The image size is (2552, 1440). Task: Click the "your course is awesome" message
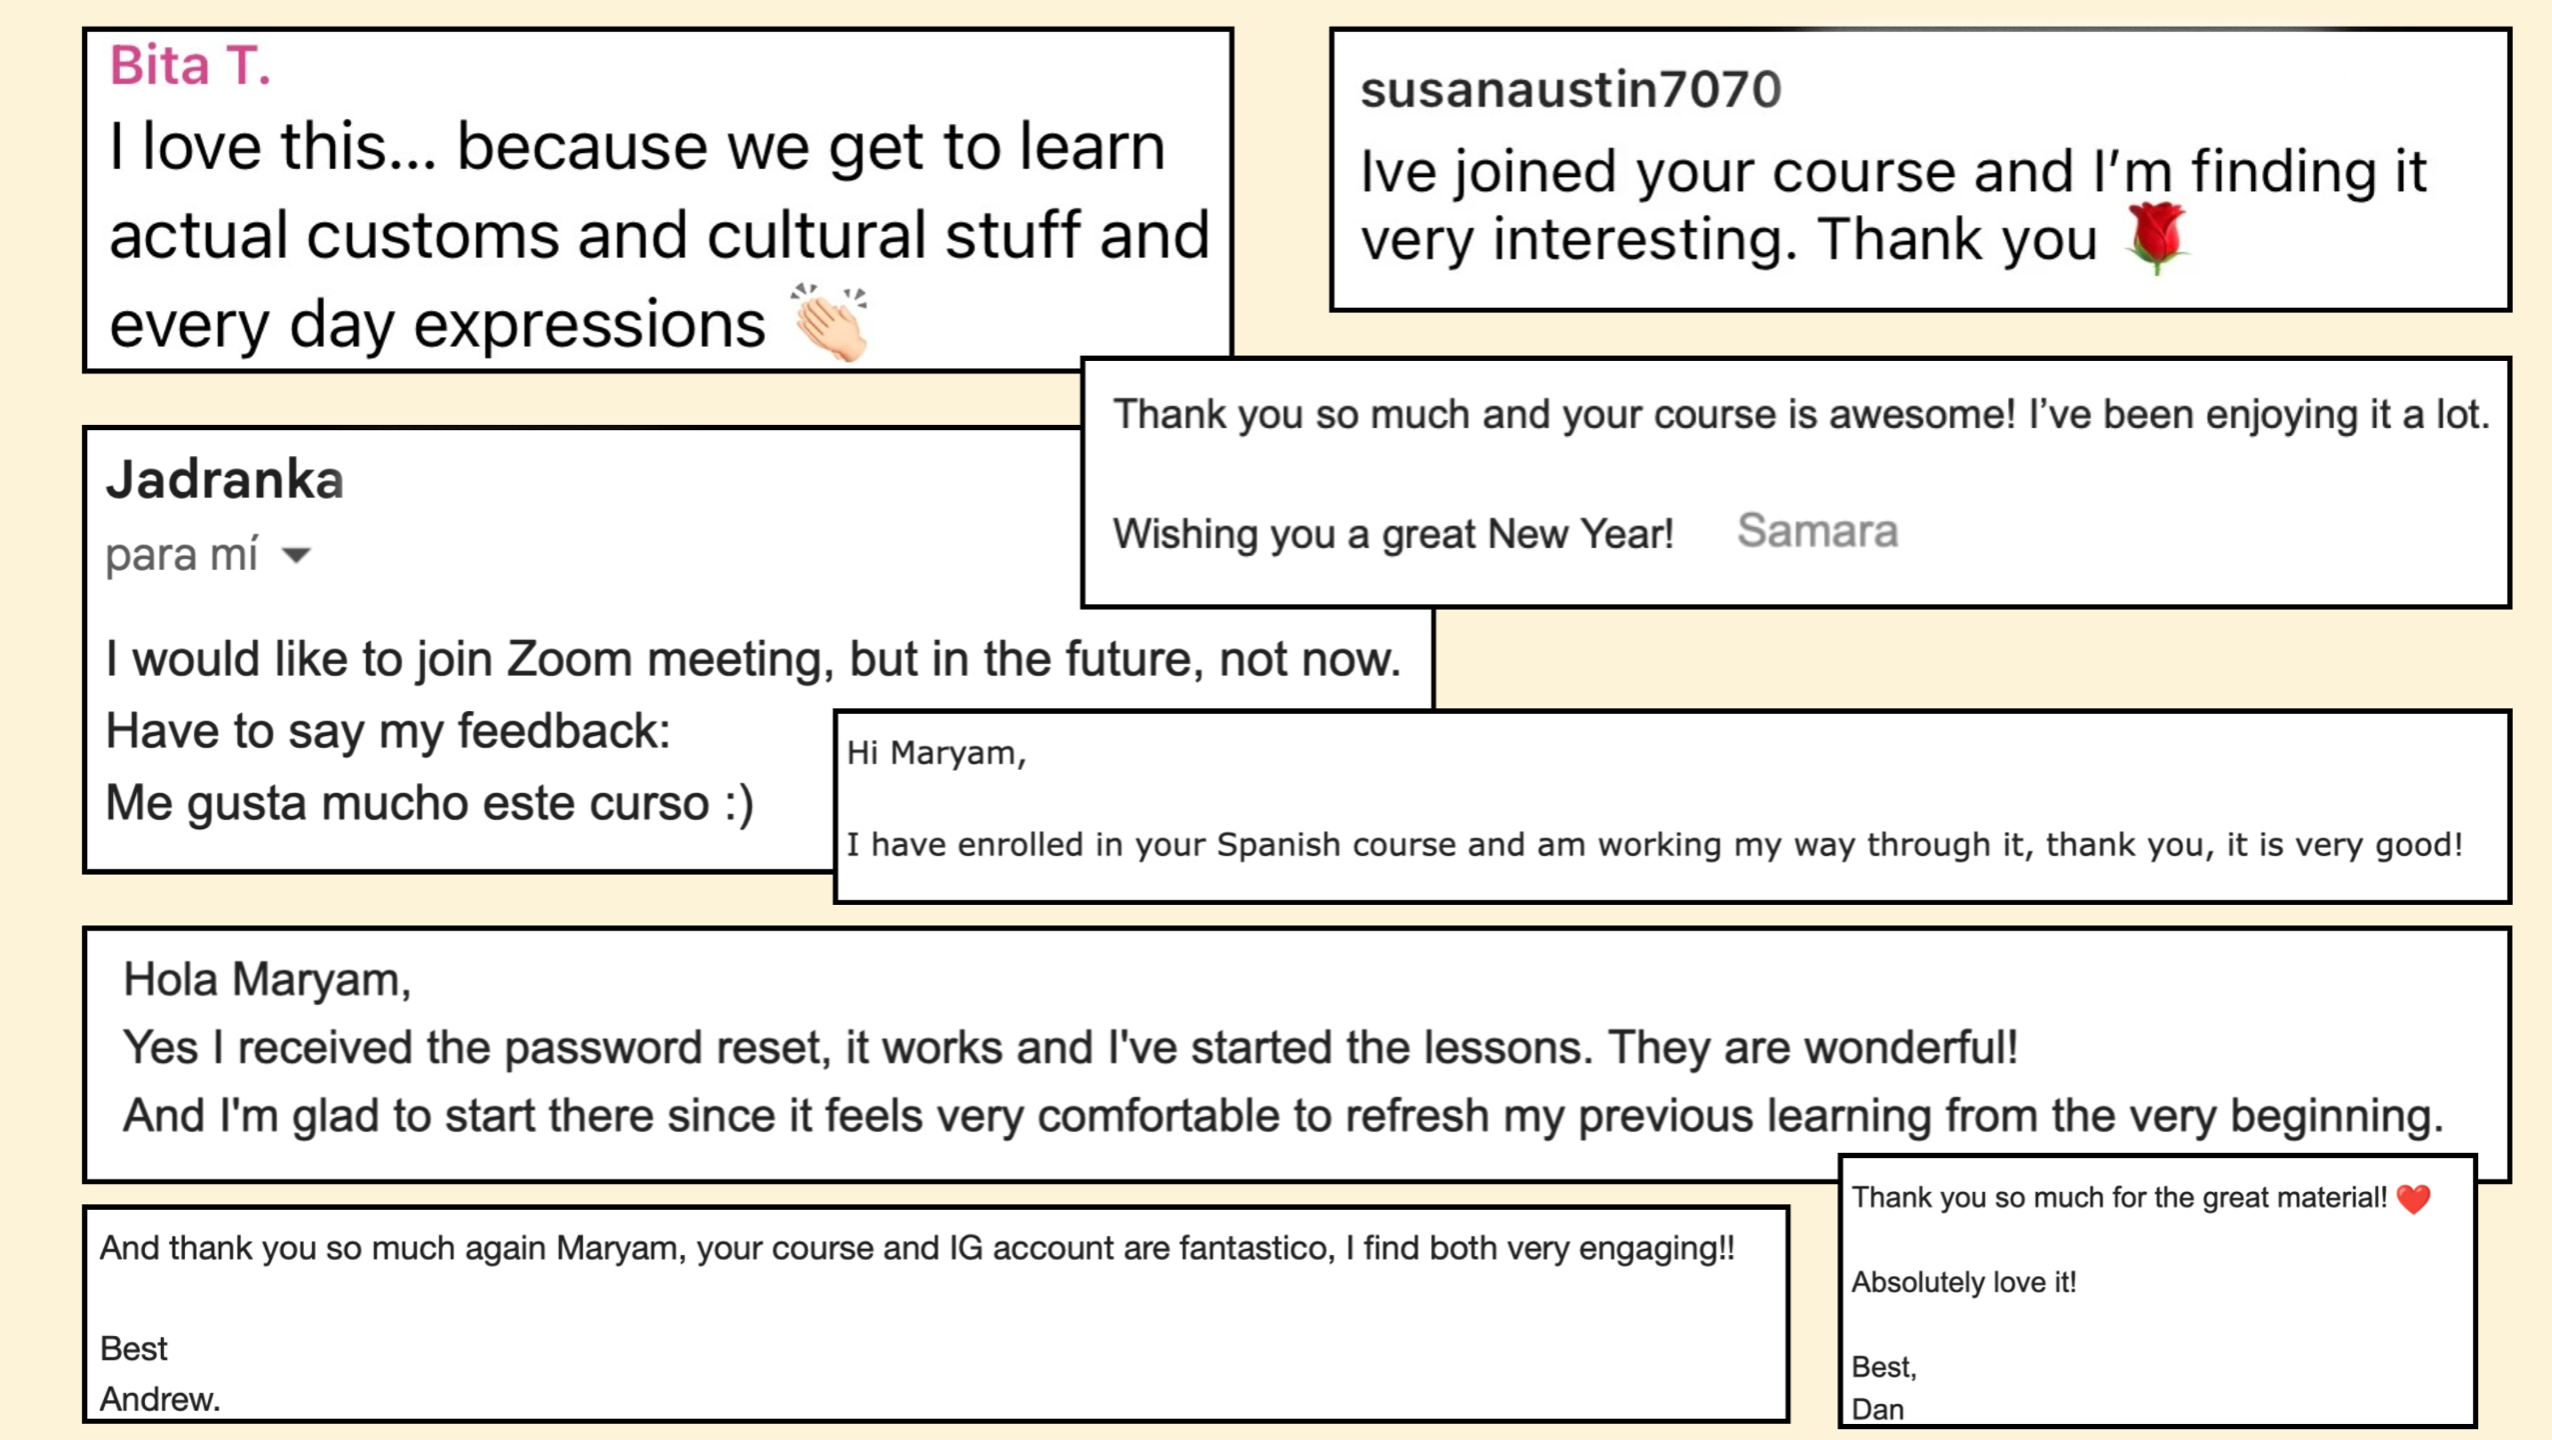point(1800,415)
